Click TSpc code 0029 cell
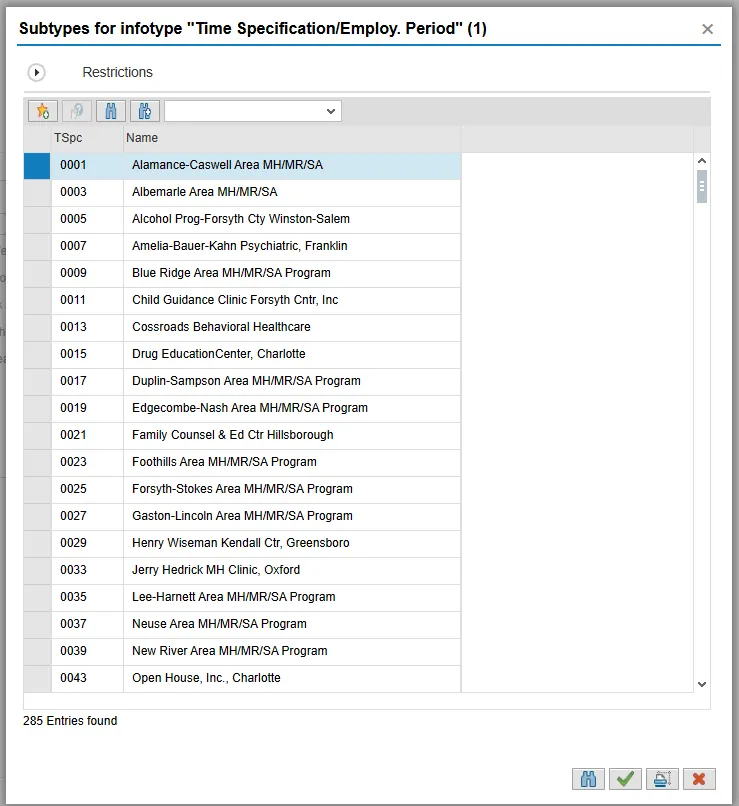Image resolution: width=739 pixels, height=806 pixels. tap(87, 543)
